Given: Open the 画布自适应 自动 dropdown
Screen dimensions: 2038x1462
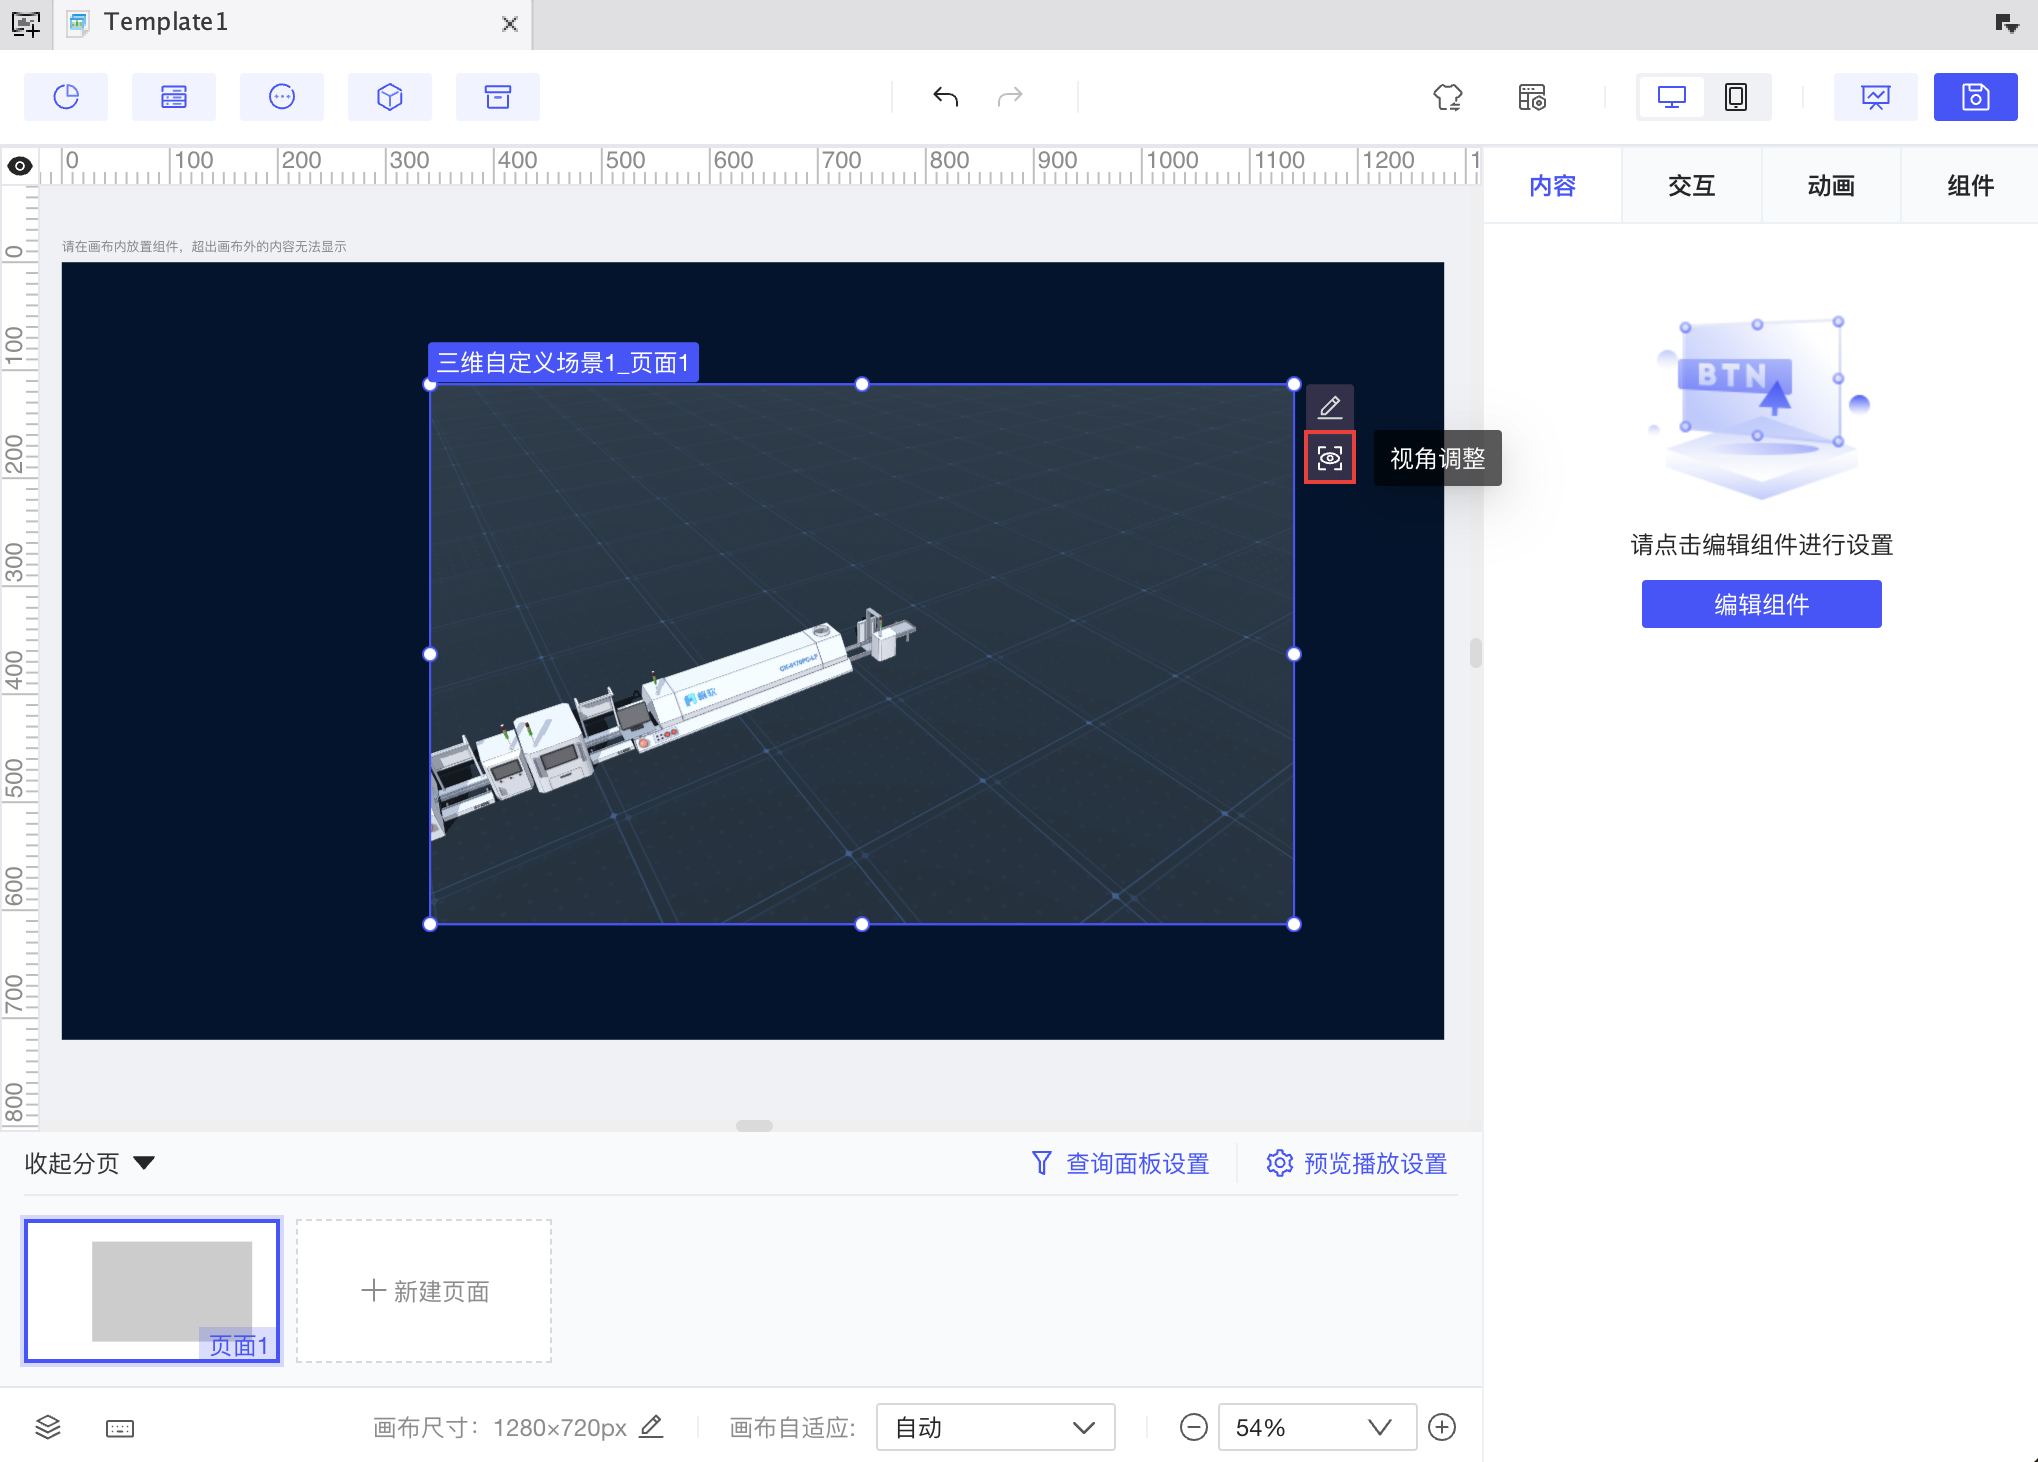Looking at the screenshot, I should 994,1427.
